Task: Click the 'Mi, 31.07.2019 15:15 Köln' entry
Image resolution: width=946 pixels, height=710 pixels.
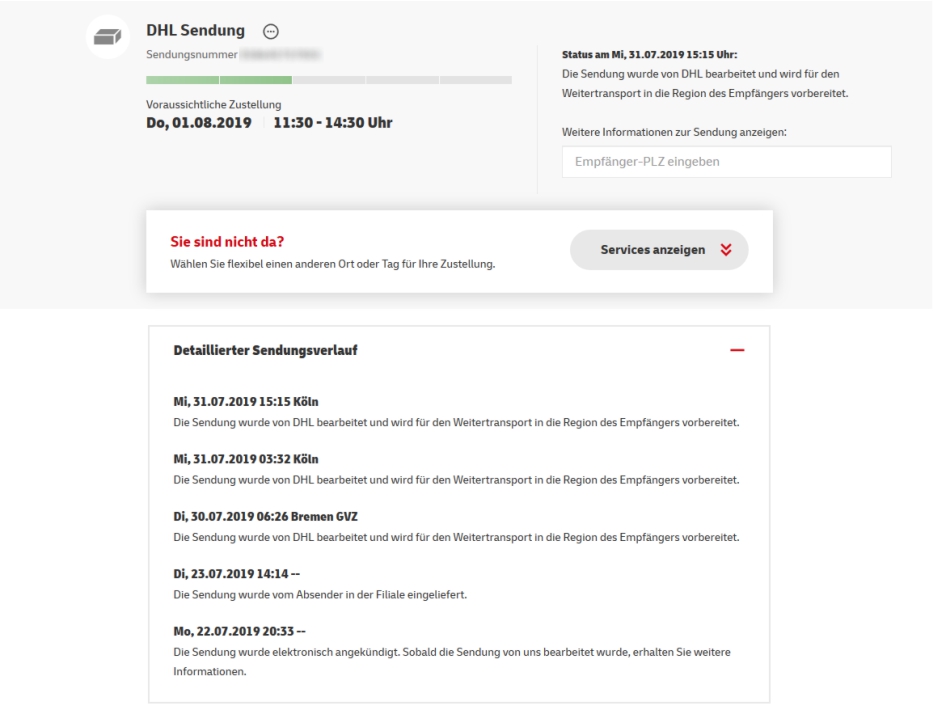Action: [246, 402]
